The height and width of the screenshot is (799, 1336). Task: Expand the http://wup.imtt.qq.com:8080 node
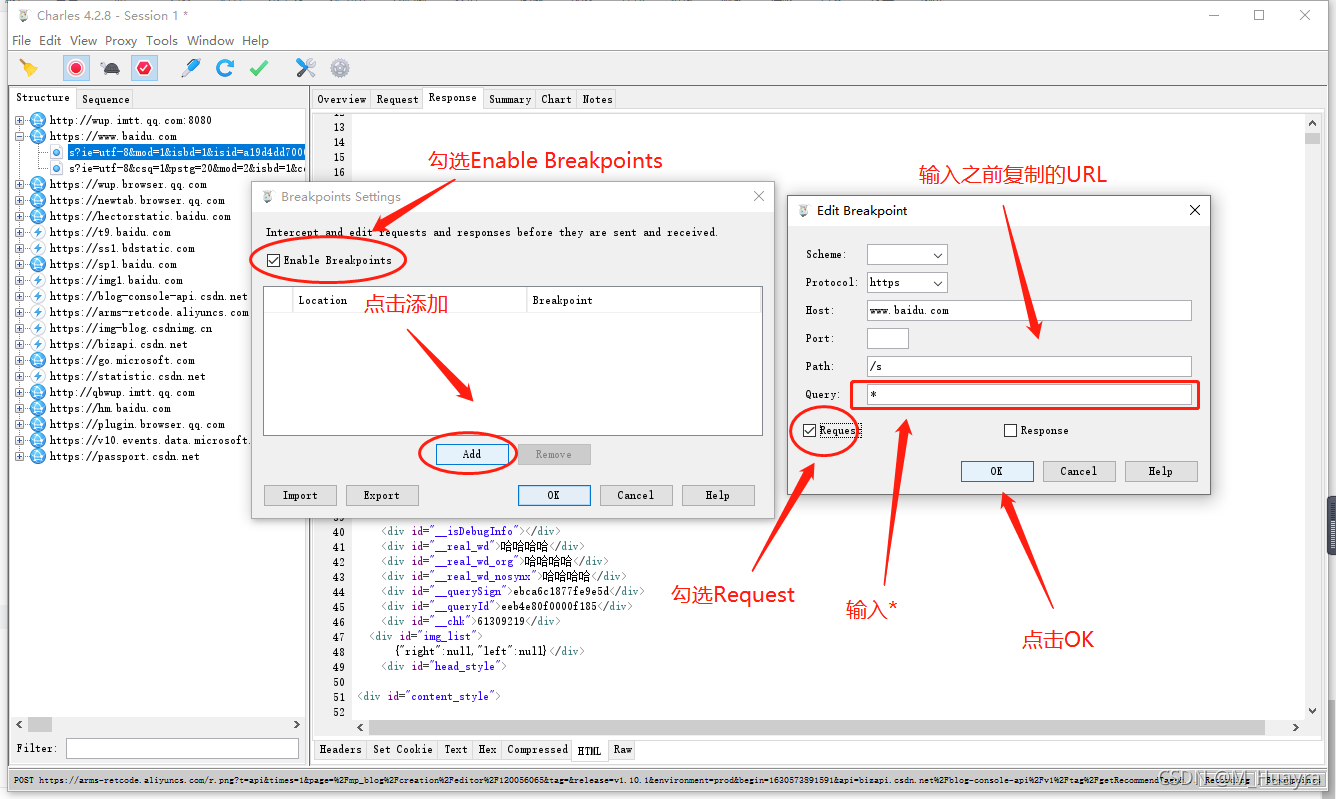[x=19, y=120]
